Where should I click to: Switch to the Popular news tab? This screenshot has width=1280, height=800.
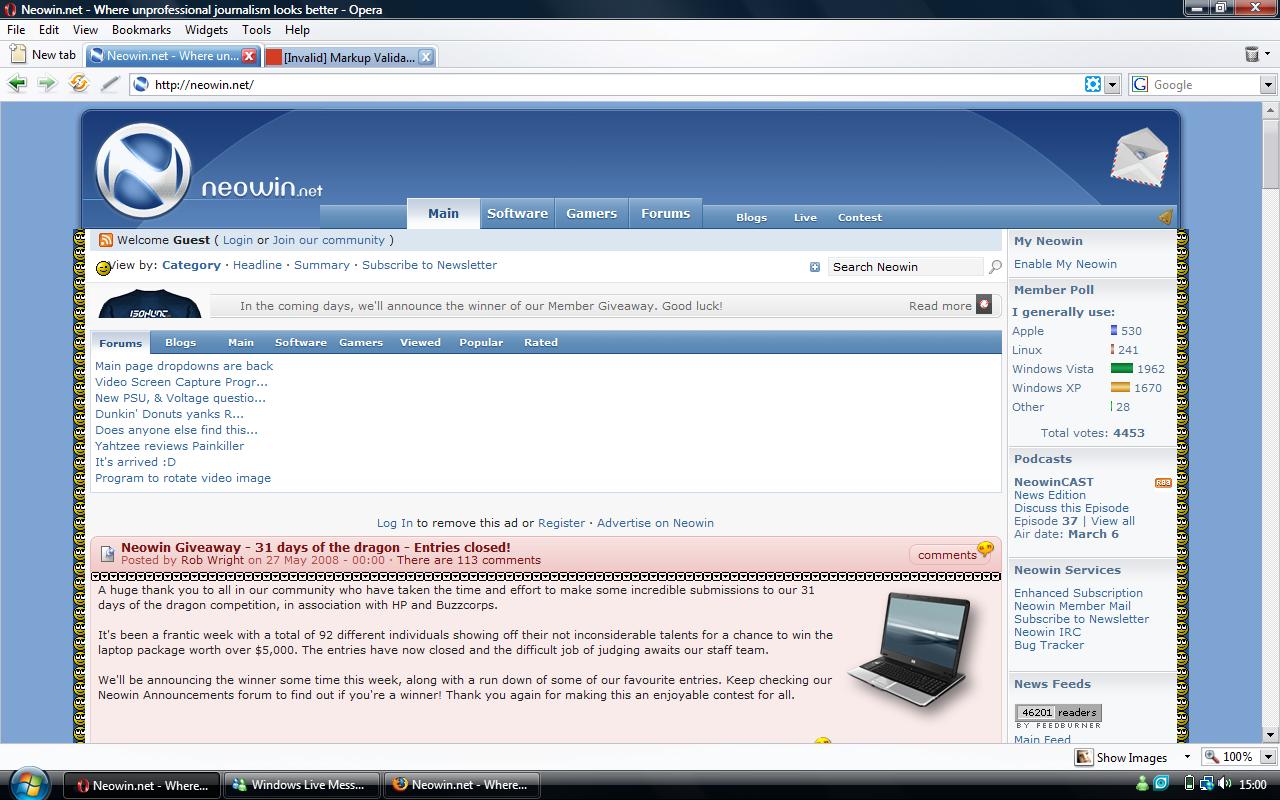click(x=481, y=342)
